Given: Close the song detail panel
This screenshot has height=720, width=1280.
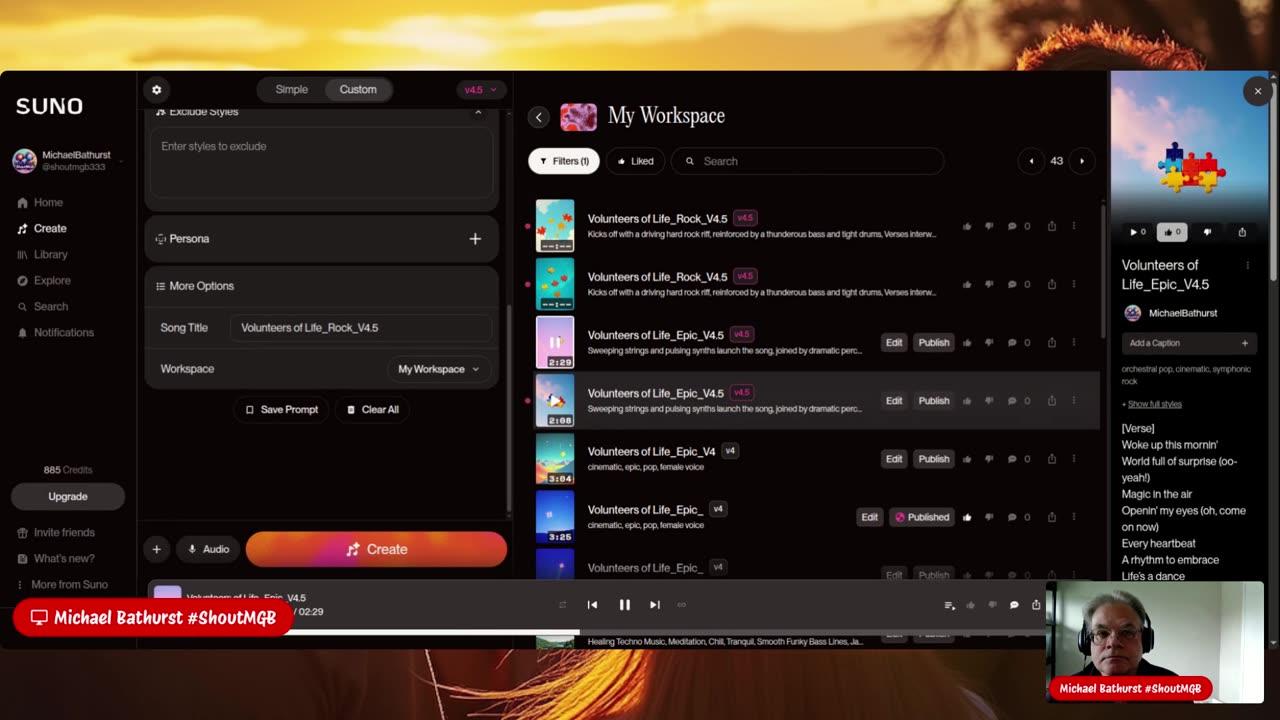Looking at the screenshot, I should click(1257, 91).
